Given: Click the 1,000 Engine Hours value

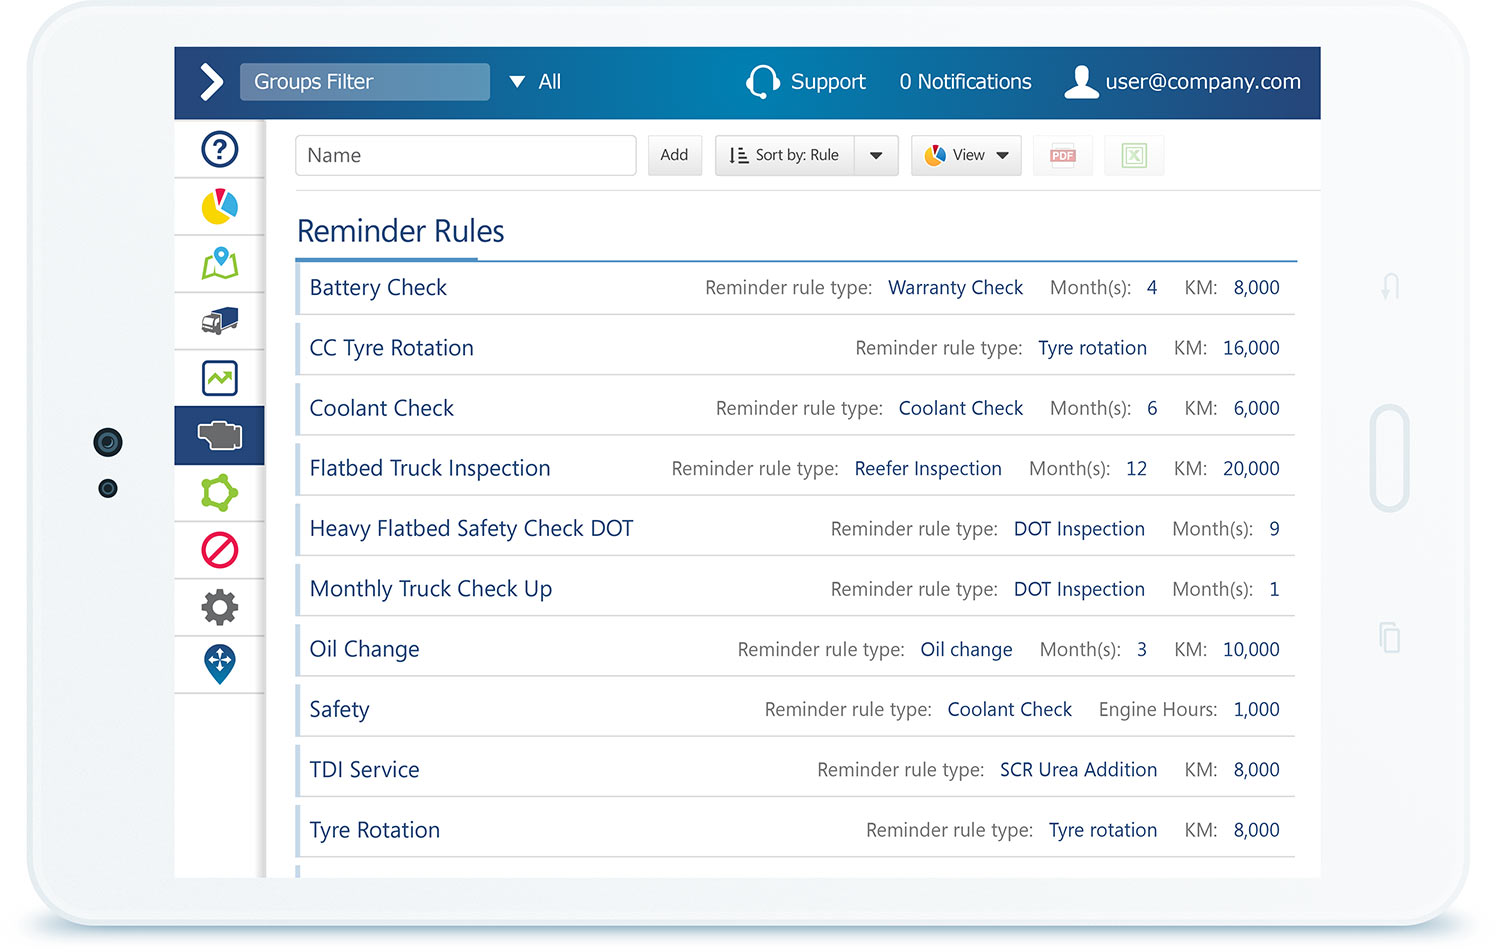Looking at the screenshot, I should click(x=1256, y=709).
